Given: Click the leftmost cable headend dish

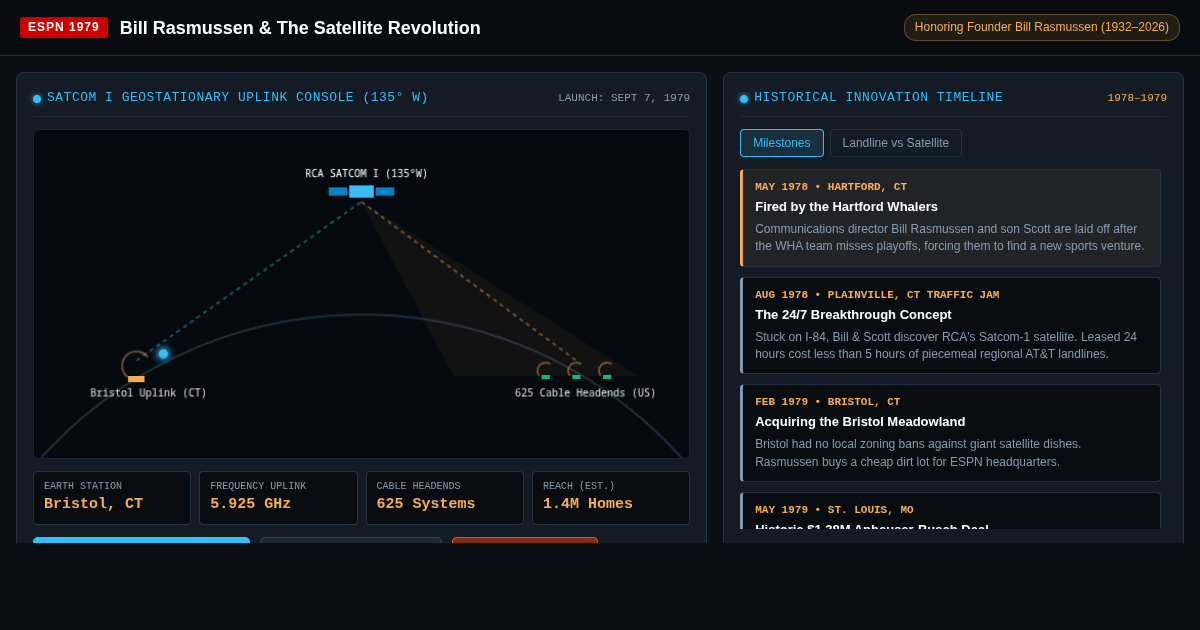Looking at the screenshot, I should [545, 371].
